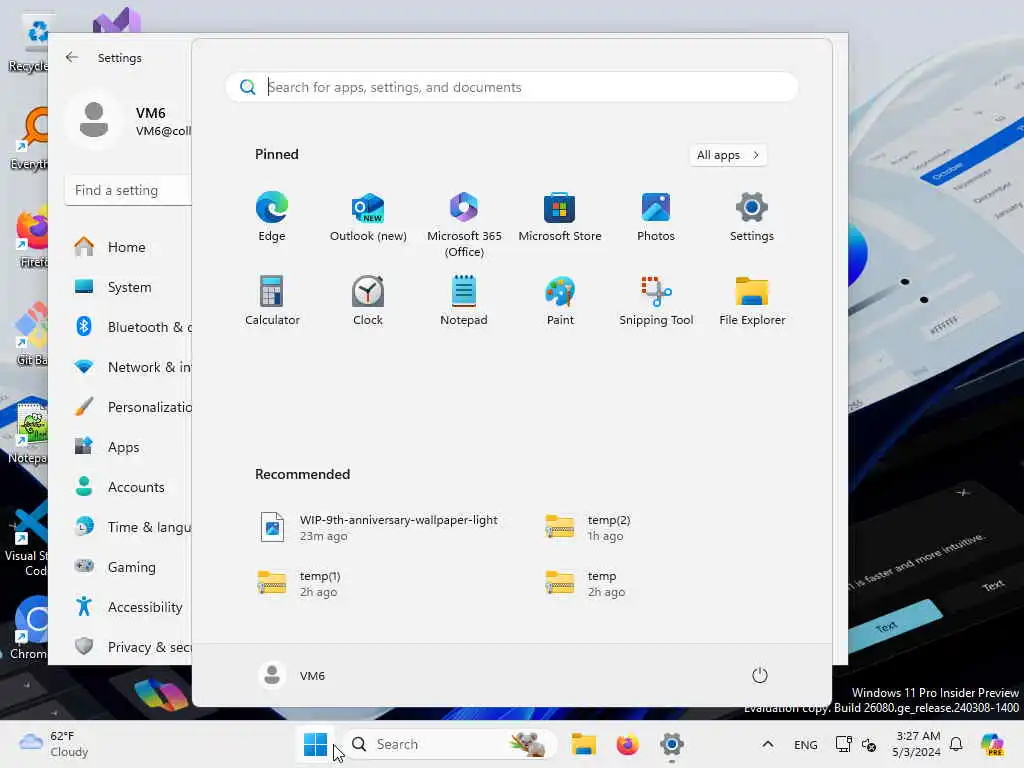Open Edge from pinned apps
Screen dimensions: 1024x768
click(x=272, y=217)
